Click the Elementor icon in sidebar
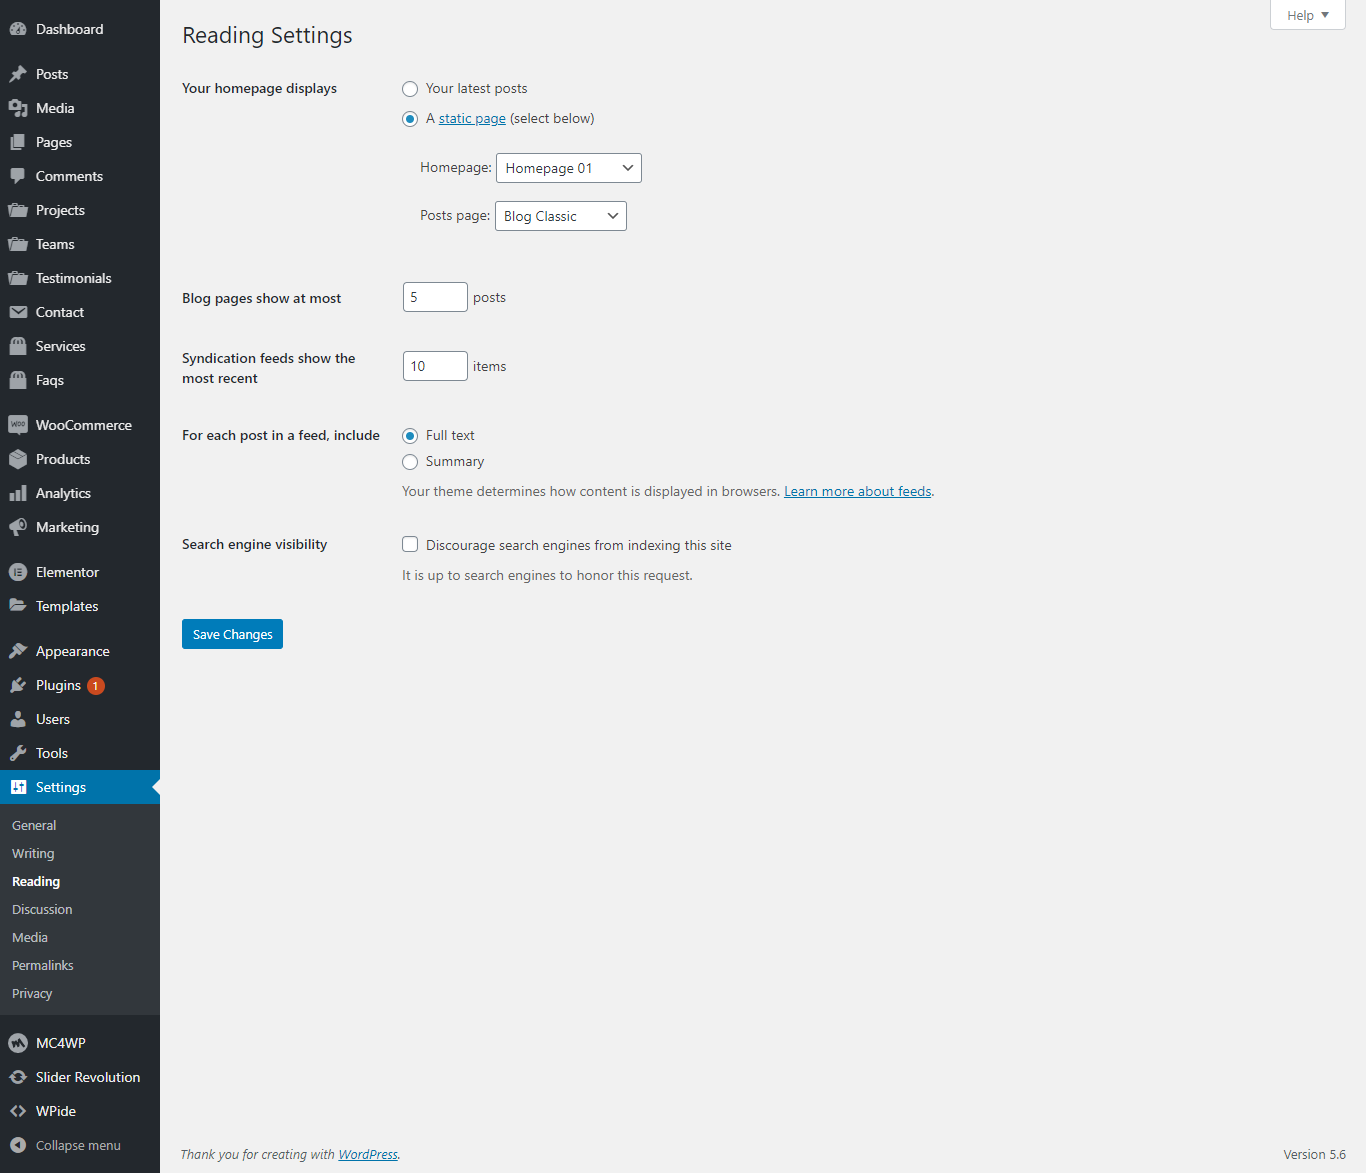The height and width of the screenshot is (1174, 1366). pos(18,572)
